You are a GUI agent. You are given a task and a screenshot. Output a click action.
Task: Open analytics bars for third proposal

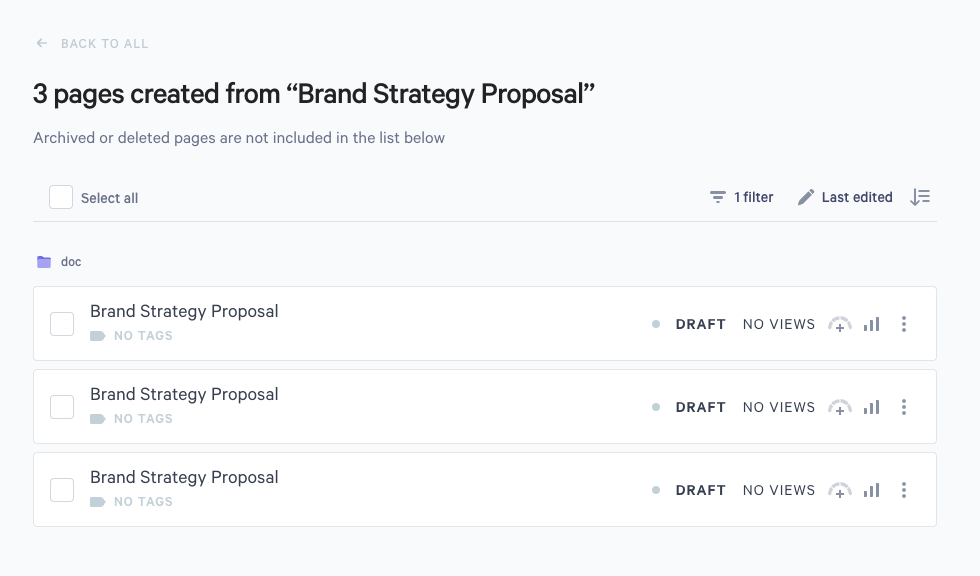coord(871,490)
